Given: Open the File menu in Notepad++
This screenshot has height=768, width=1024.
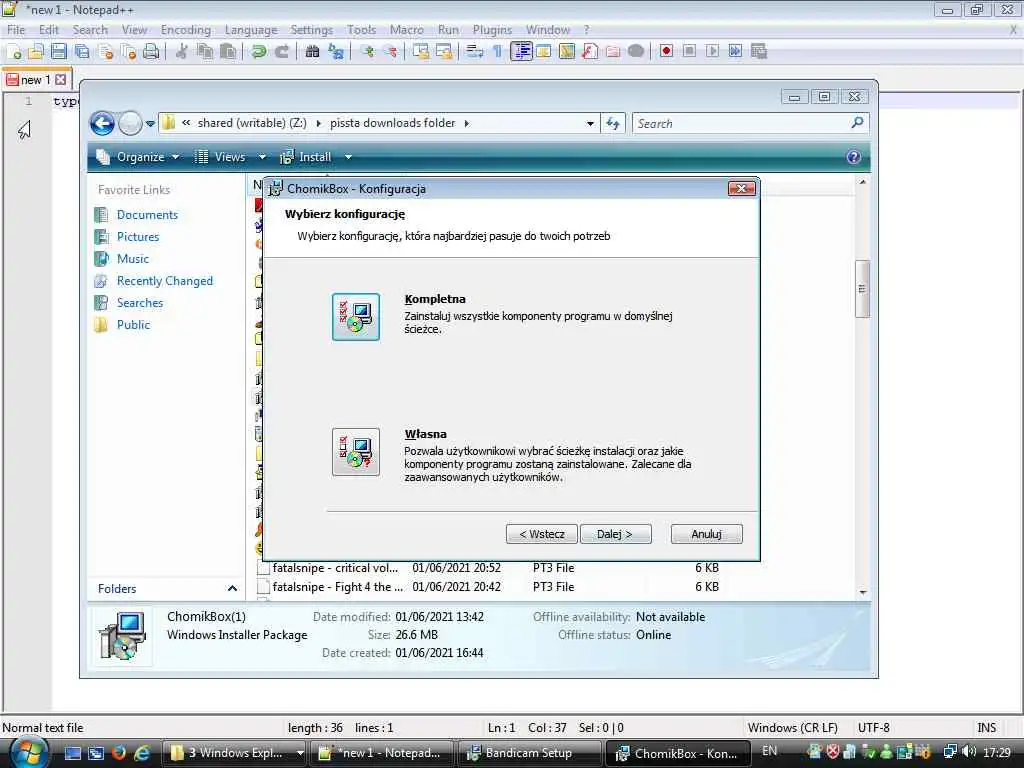Looking at the screenshot, I should tap(16, 30).
